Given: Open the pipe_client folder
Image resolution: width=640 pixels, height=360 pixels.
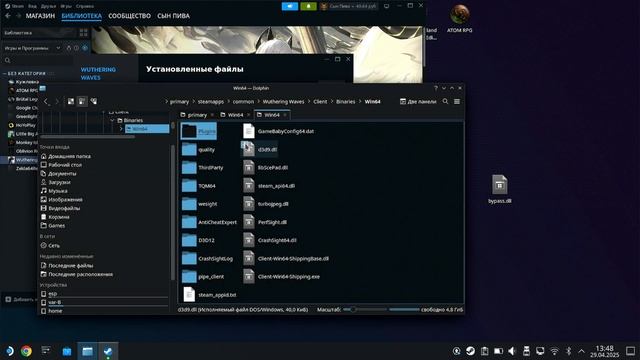Looking at the screenshot, I should (x=203, y=276).
